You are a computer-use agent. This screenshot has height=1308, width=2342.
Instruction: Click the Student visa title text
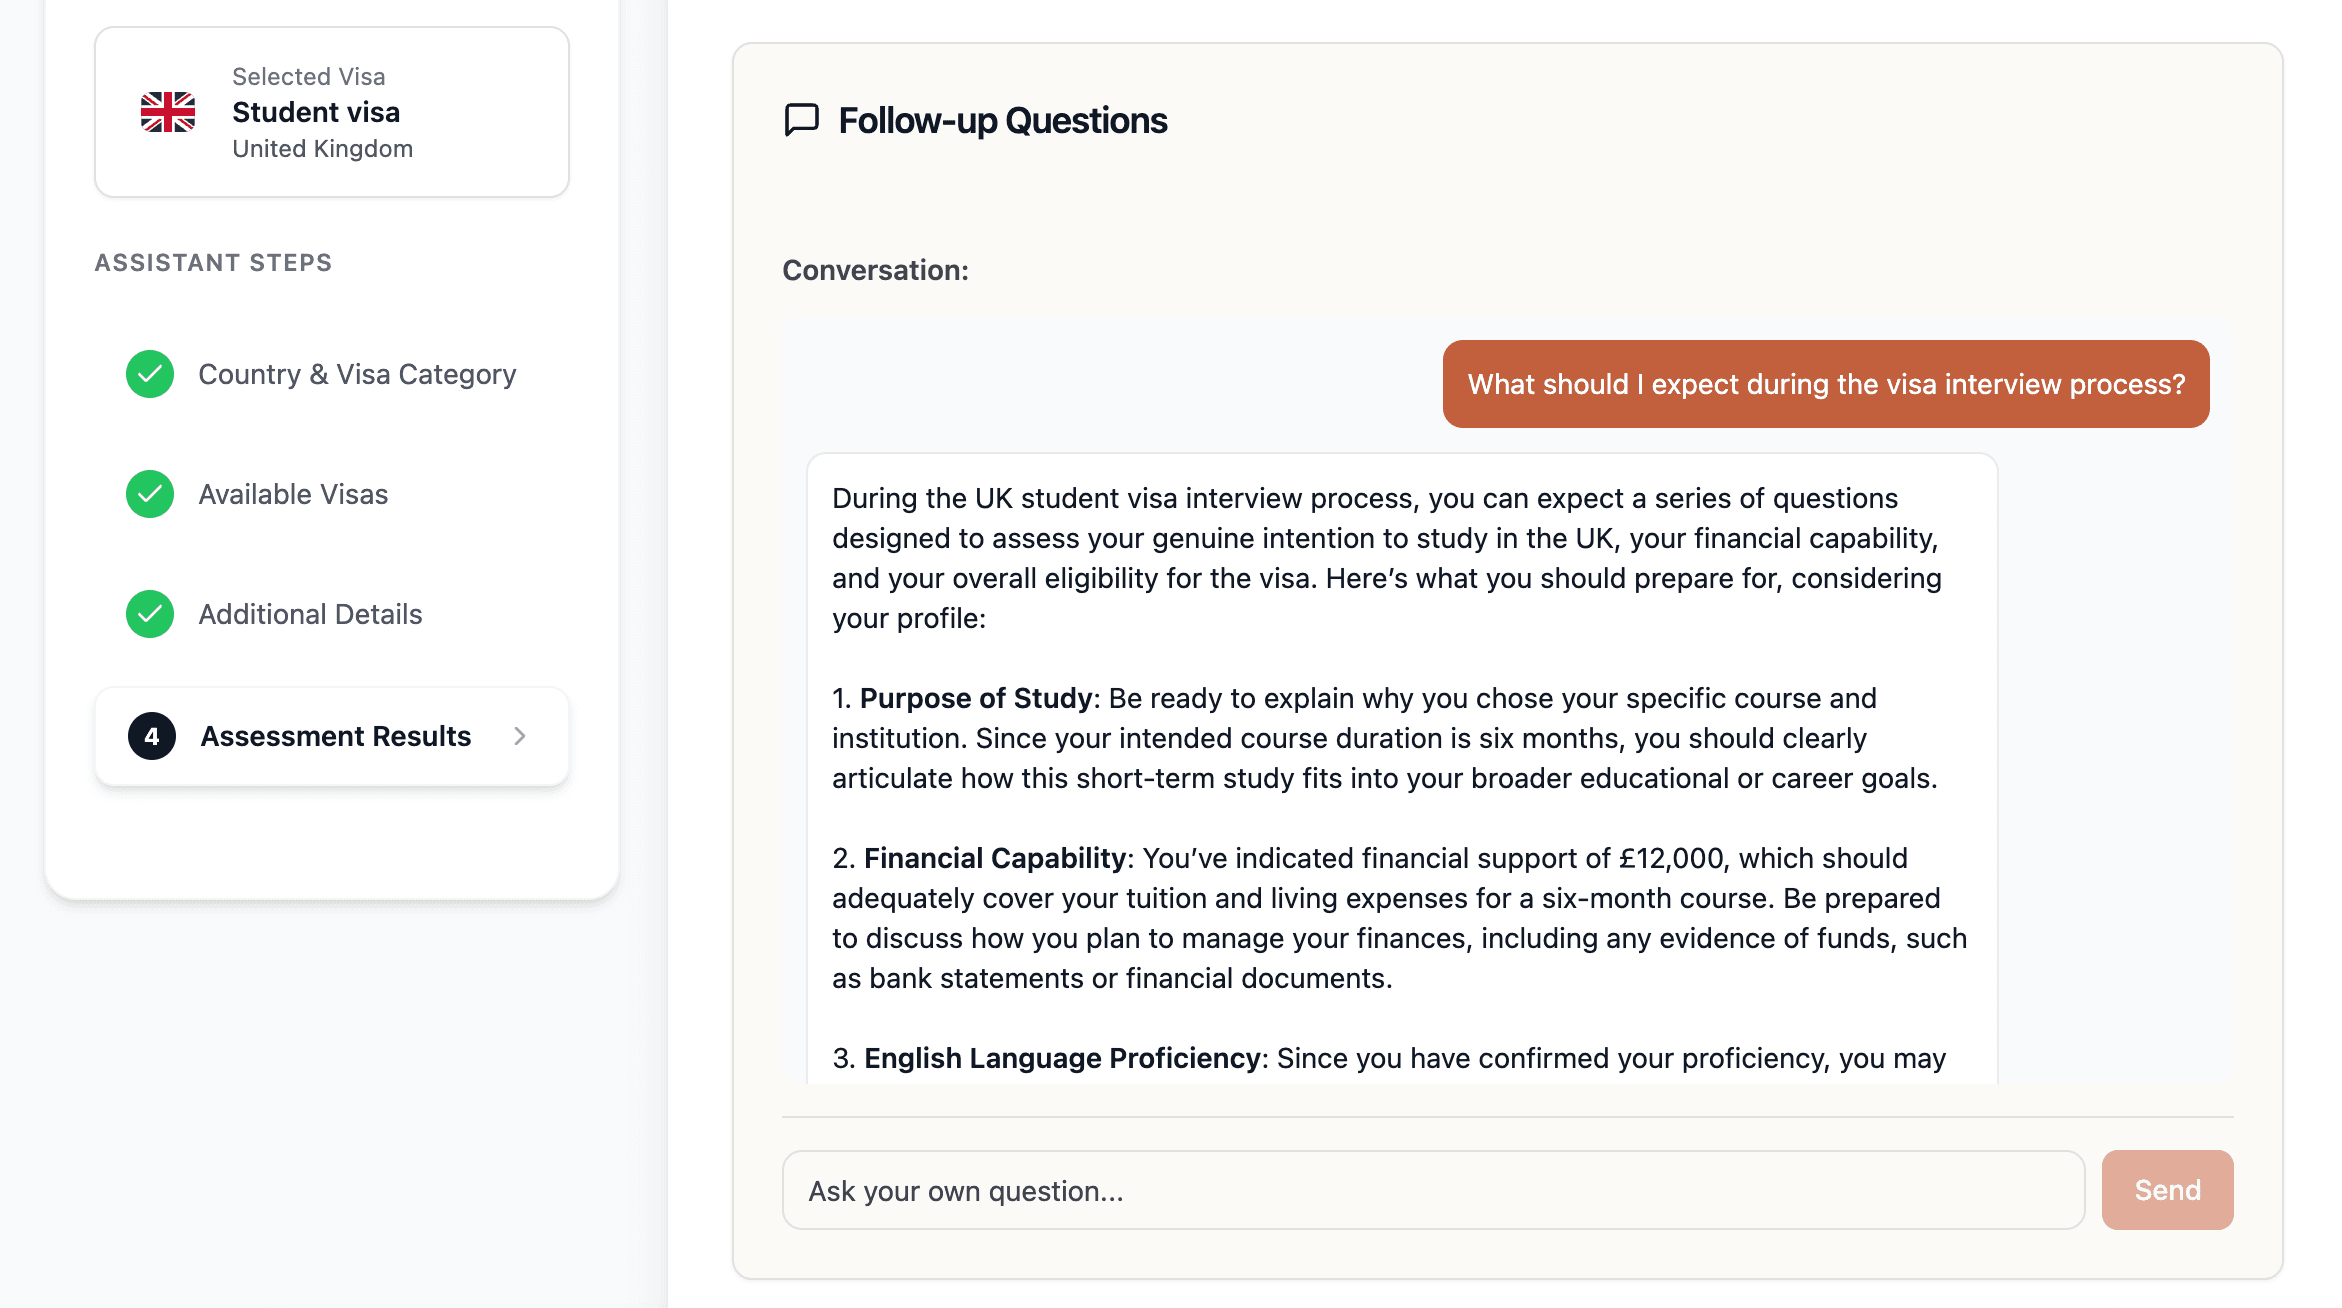pos(316,112)
